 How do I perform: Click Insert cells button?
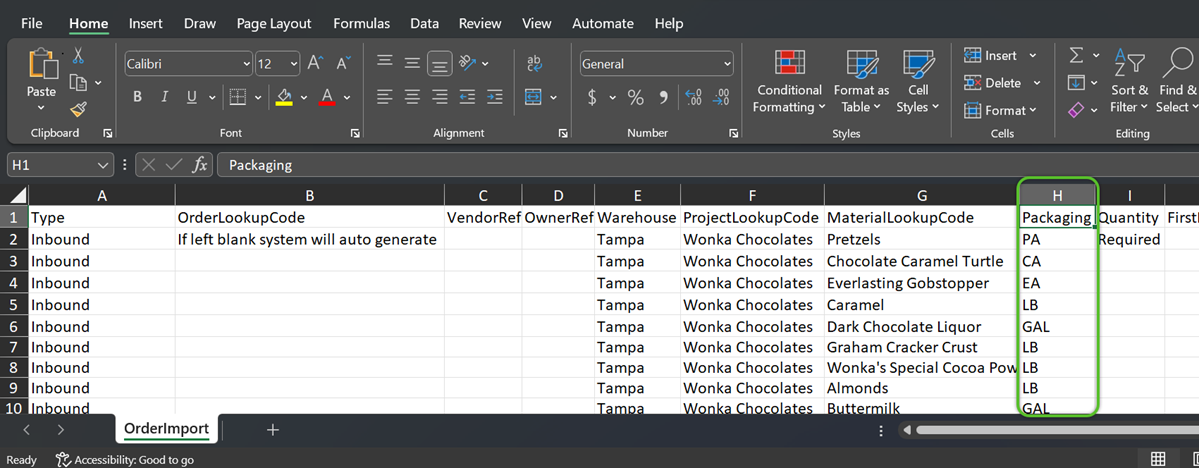pos(991,56)
